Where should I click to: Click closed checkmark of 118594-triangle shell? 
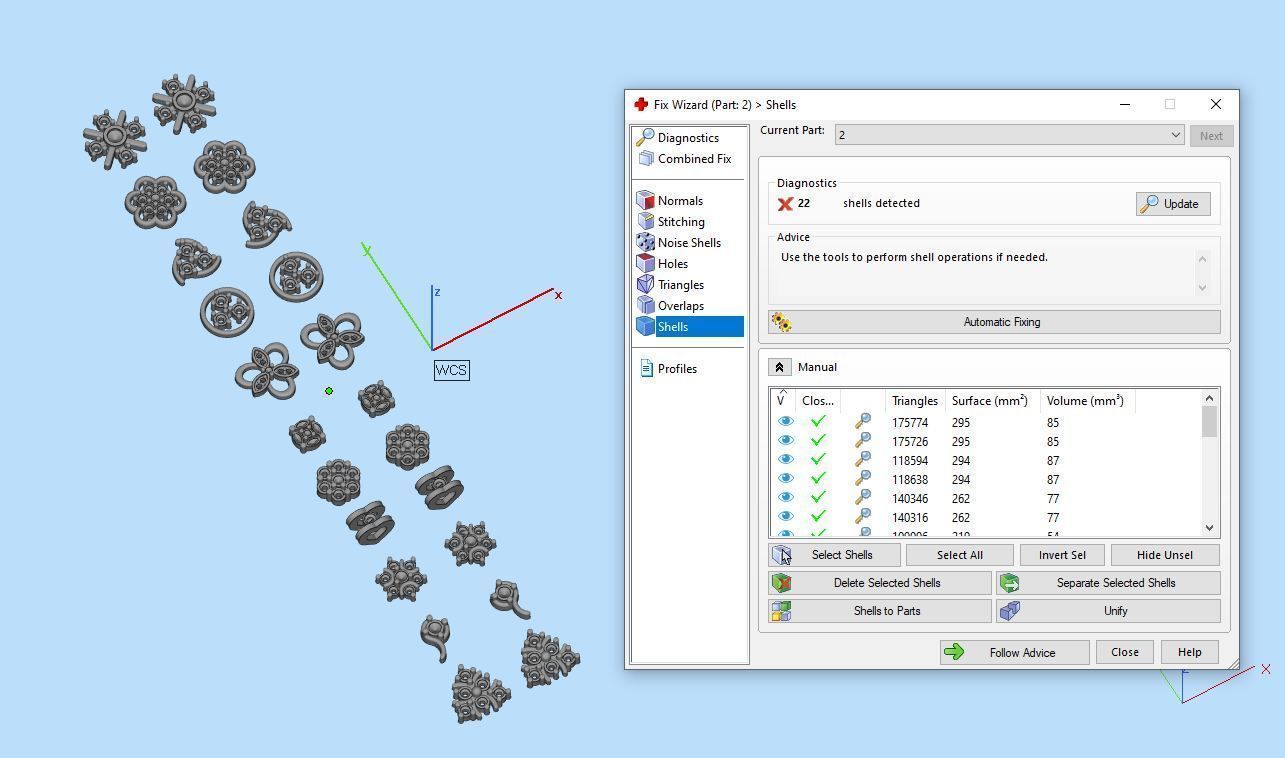point(818,460)
